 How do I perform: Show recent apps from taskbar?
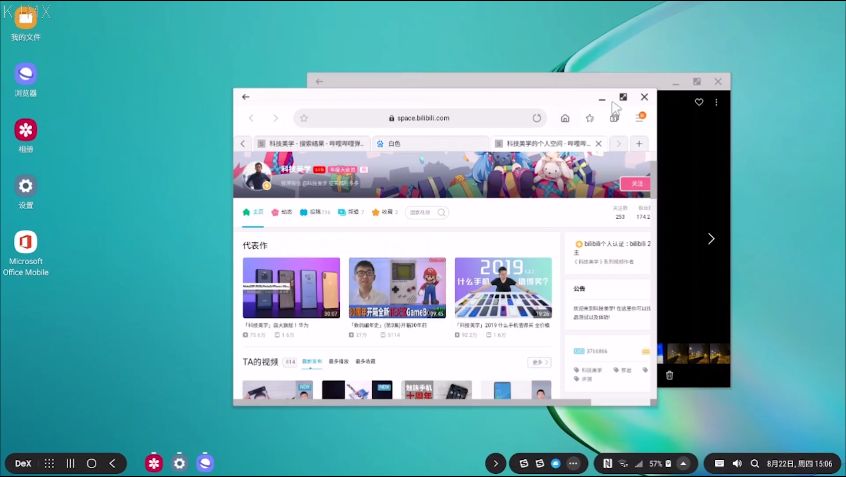pos(70,464)
